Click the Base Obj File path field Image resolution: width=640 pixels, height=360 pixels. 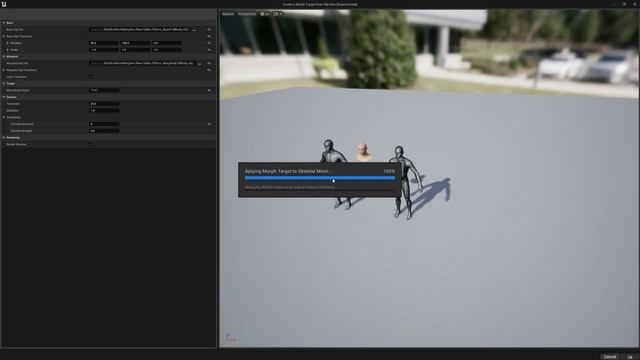tap(140, 29)
